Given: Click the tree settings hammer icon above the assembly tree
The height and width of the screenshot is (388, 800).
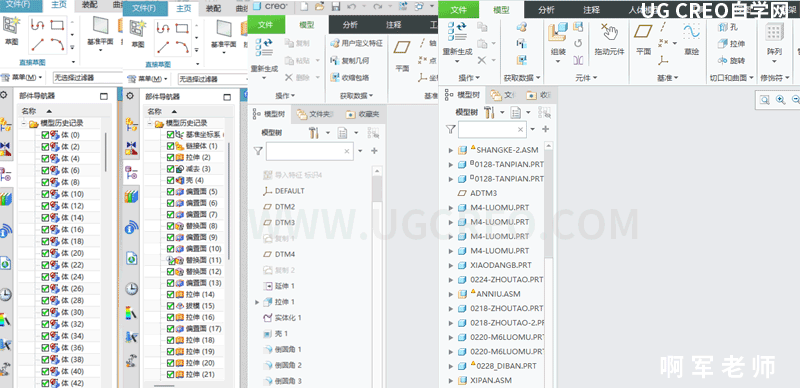Looking at the screenshot, I should tap(489, 112).
